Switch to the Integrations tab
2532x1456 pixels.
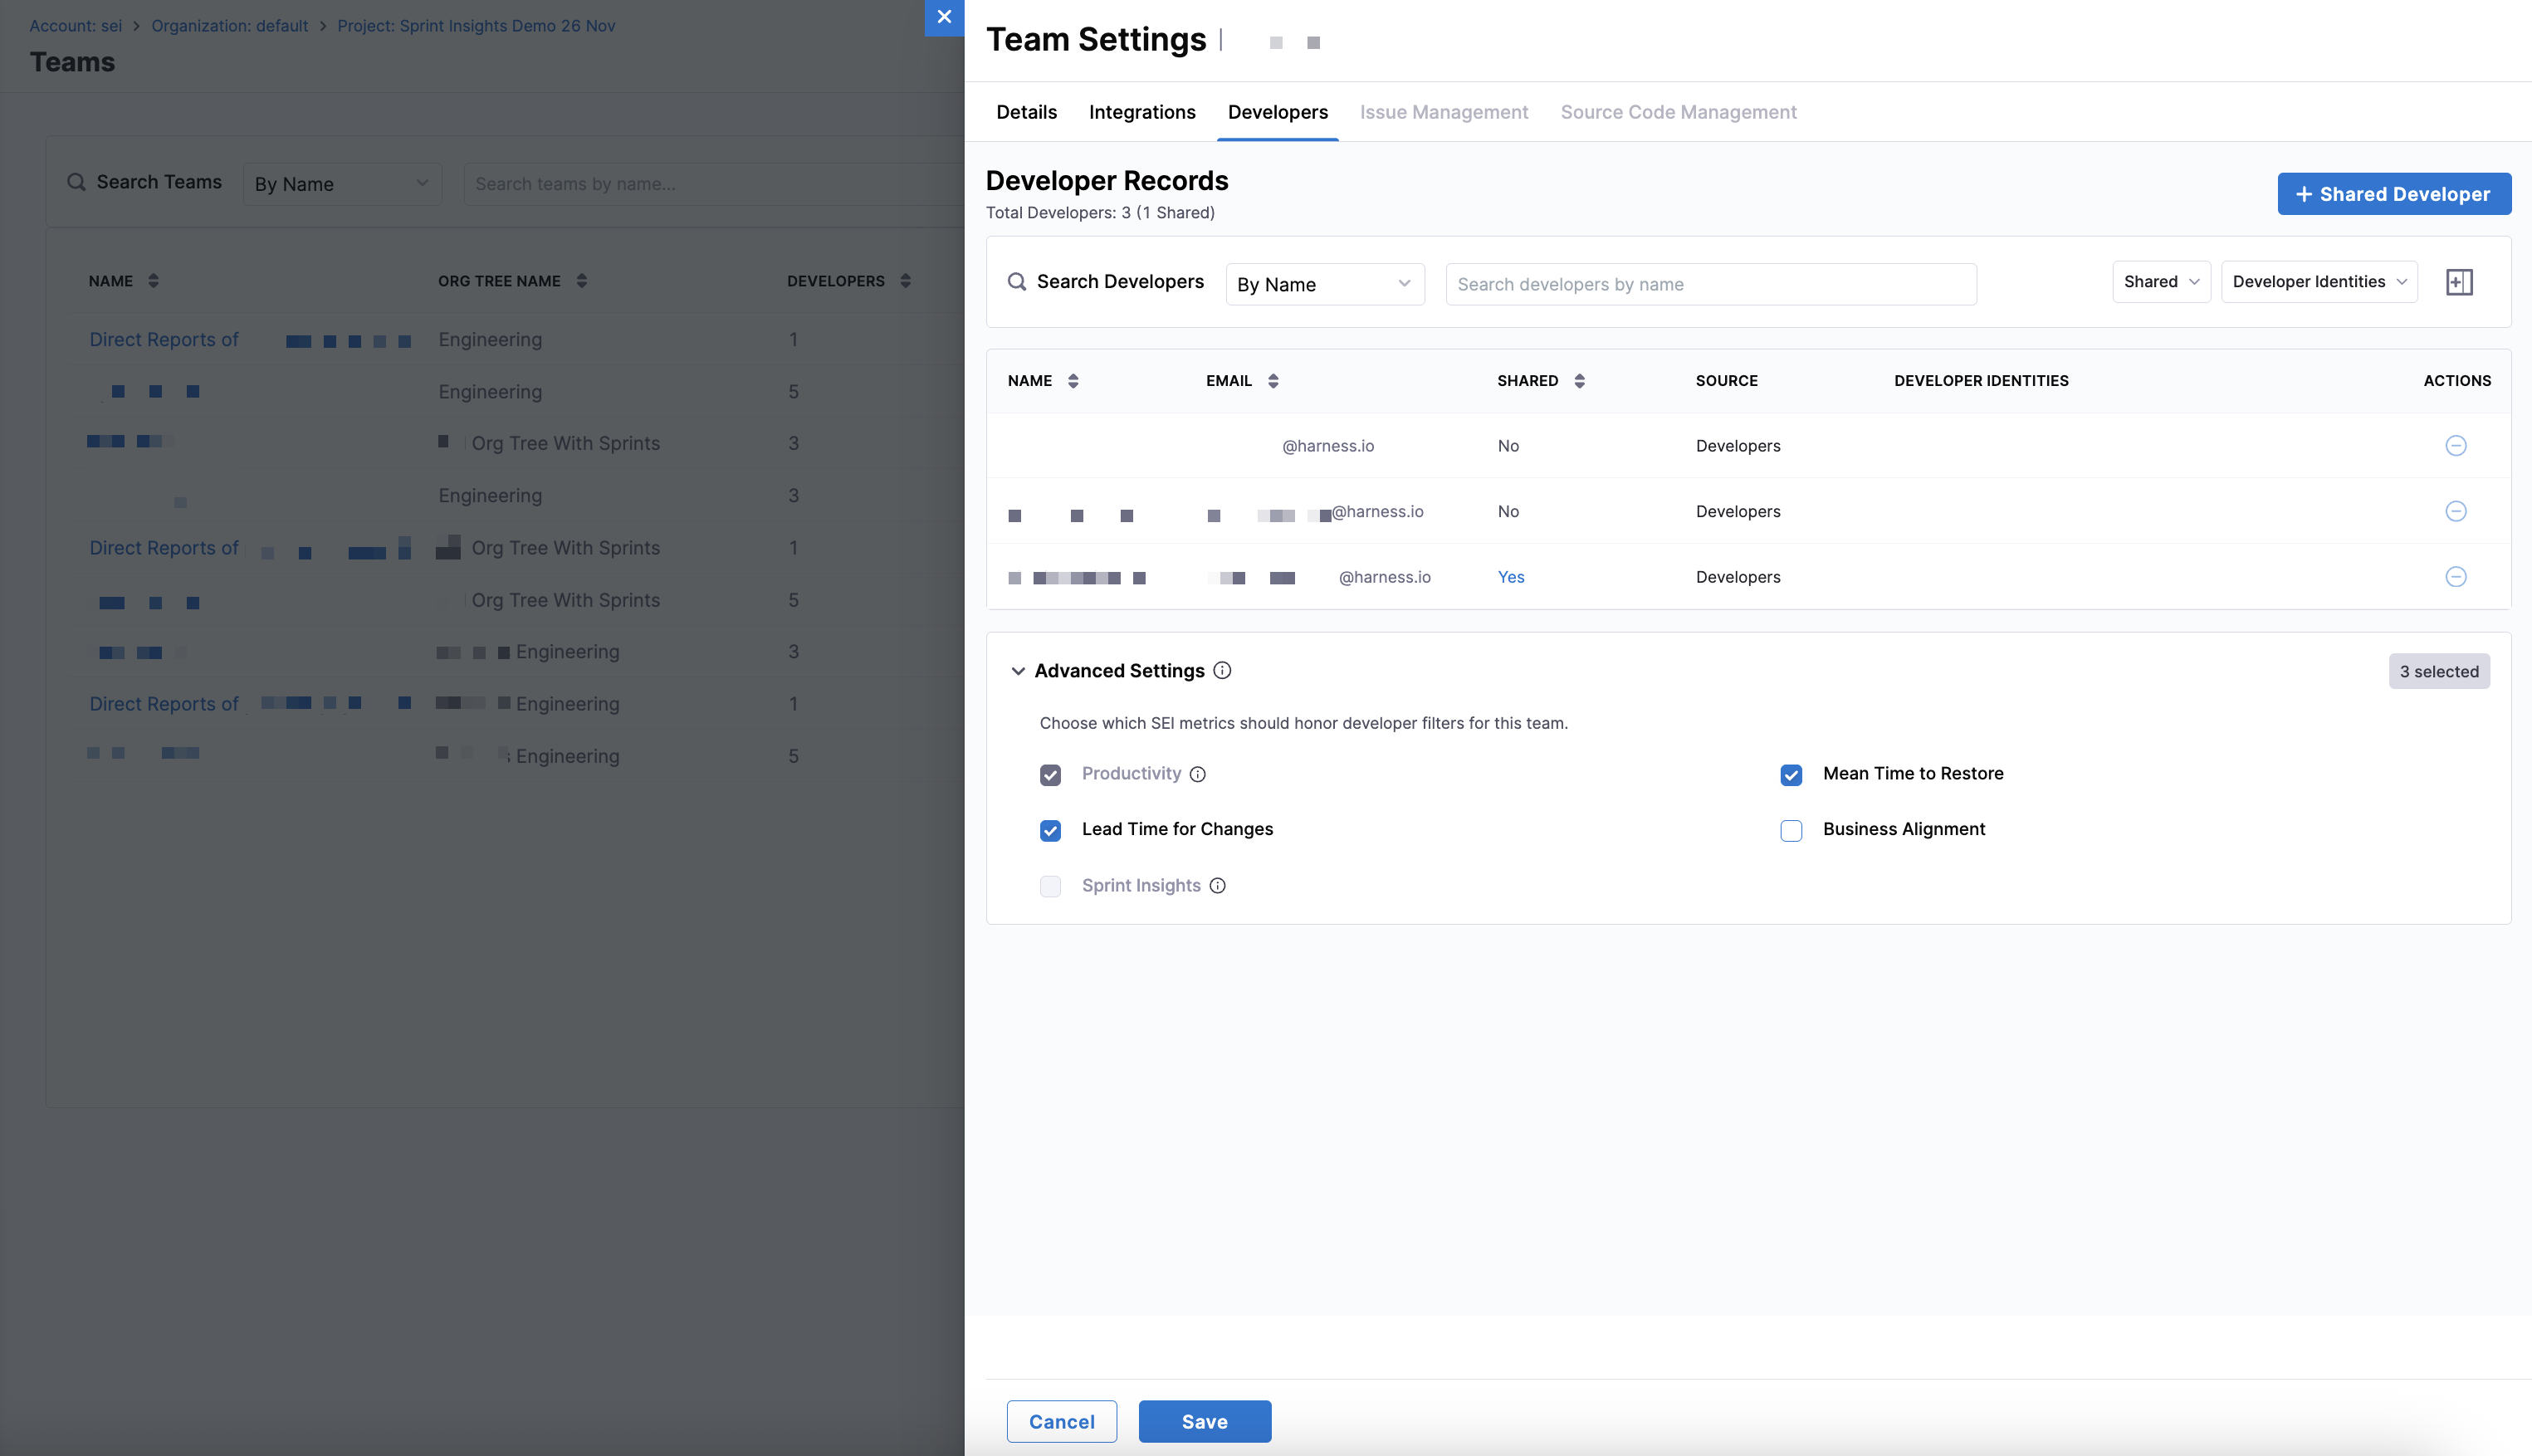point(1142,112)
